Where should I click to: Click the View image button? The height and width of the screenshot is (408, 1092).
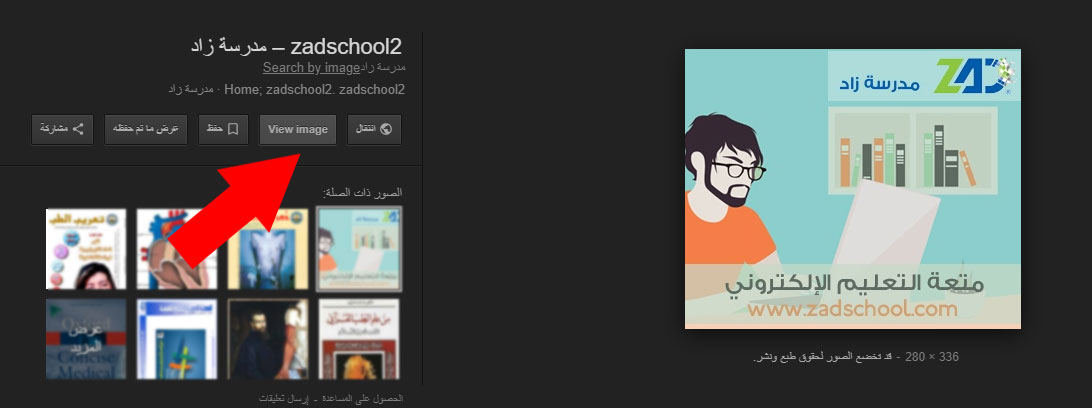click(x=297, y=130)
